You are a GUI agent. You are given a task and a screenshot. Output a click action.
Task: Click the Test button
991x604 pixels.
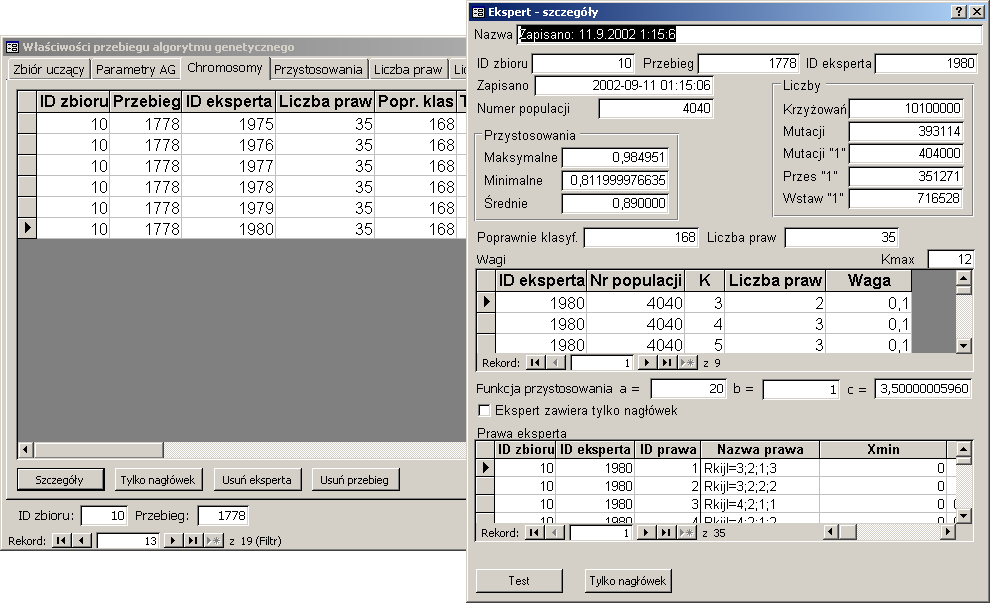[x=519, y=581]
